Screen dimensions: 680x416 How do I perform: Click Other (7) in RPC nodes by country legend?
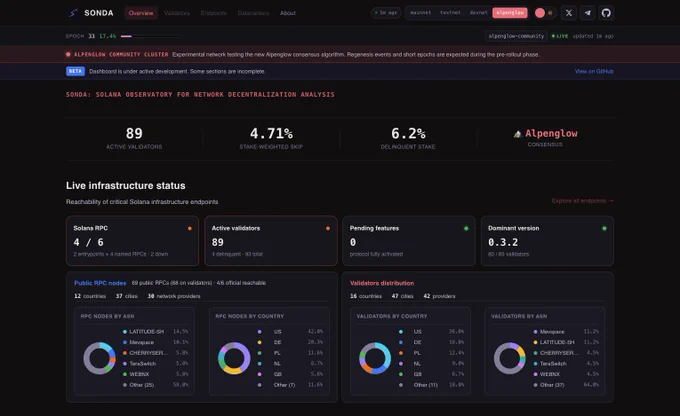284,385
